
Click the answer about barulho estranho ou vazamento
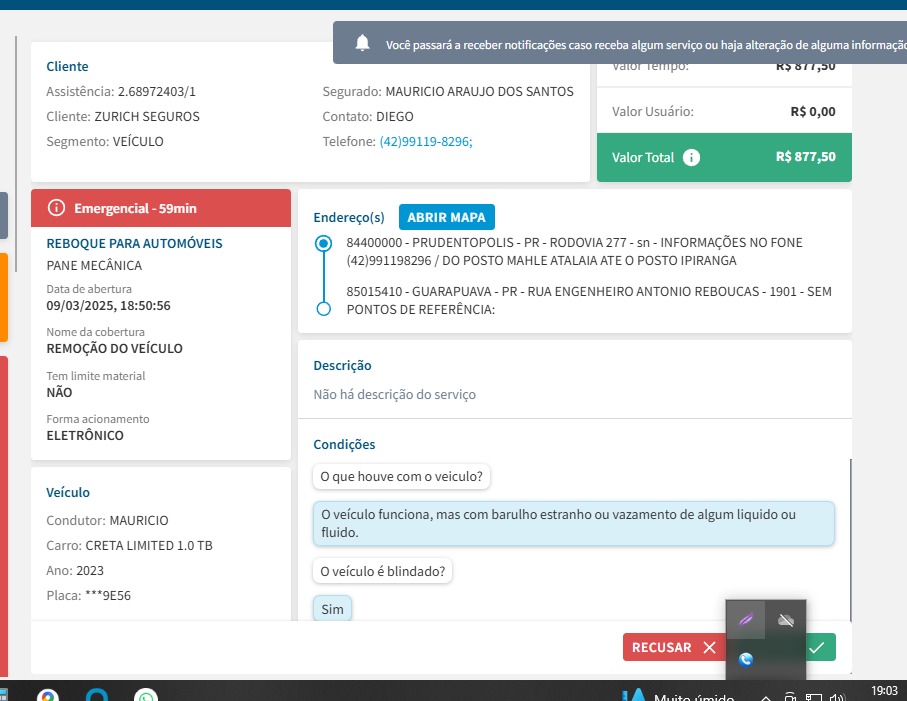[574, 523]
